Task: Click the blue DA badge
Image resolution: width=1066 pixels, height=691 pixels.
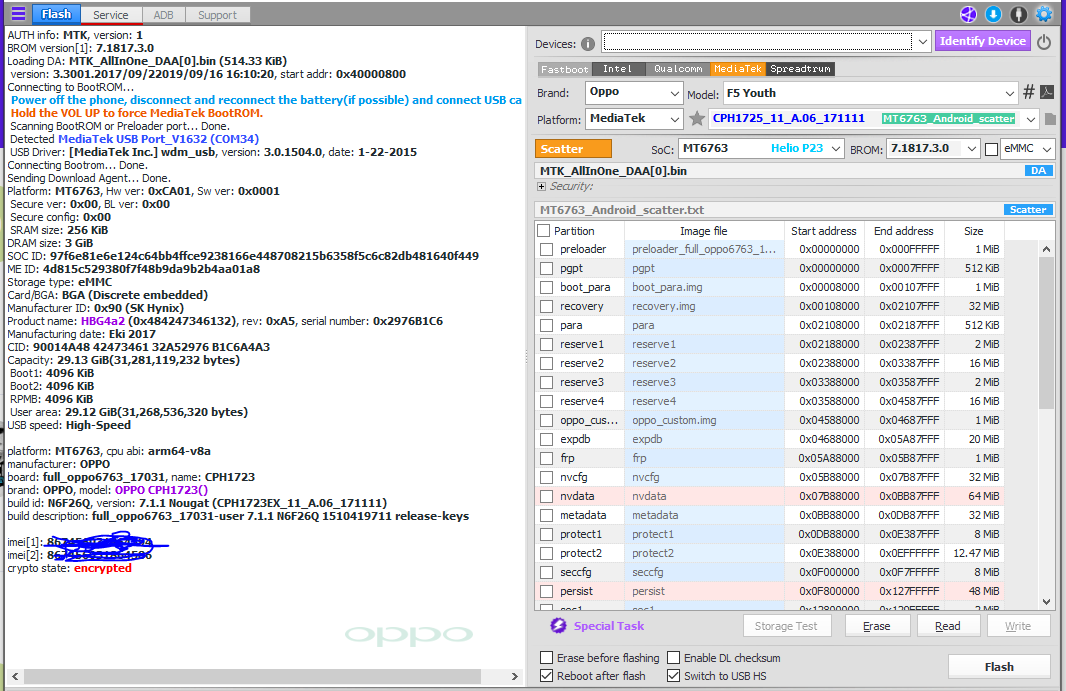Action: (1039, 171)
